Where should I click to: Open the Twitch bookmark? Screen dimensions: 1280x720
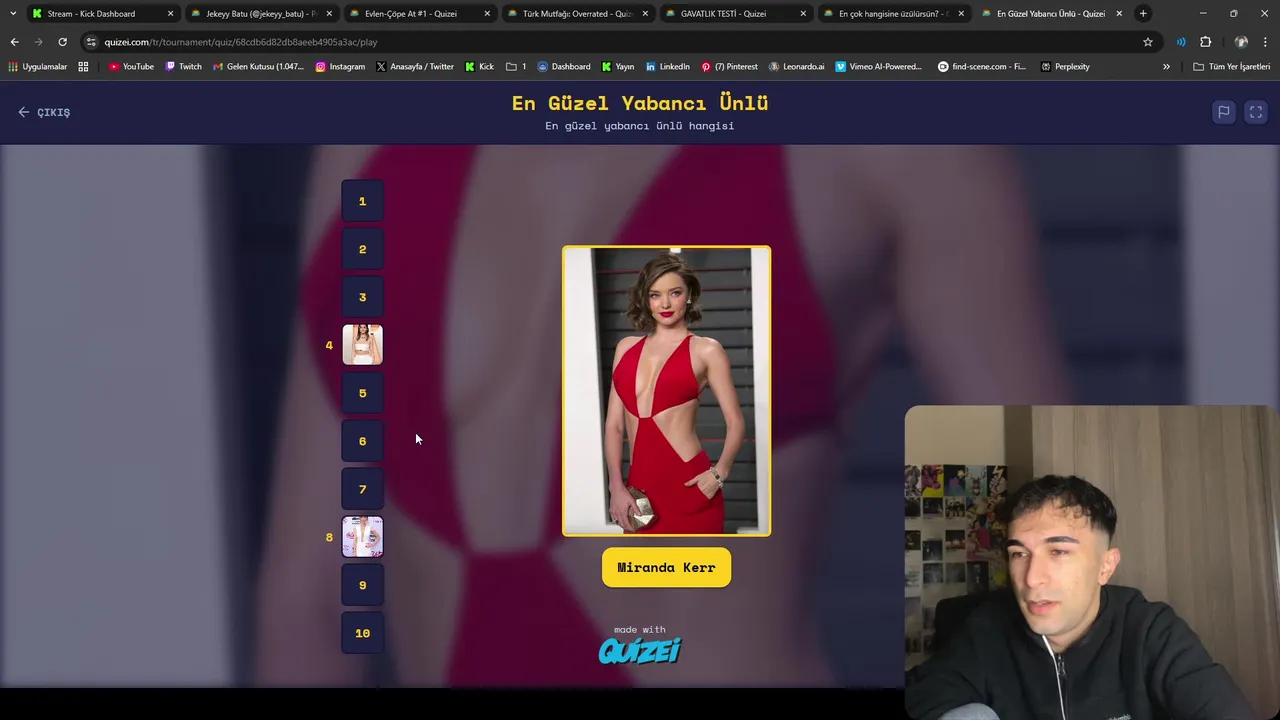coord(183,67)
